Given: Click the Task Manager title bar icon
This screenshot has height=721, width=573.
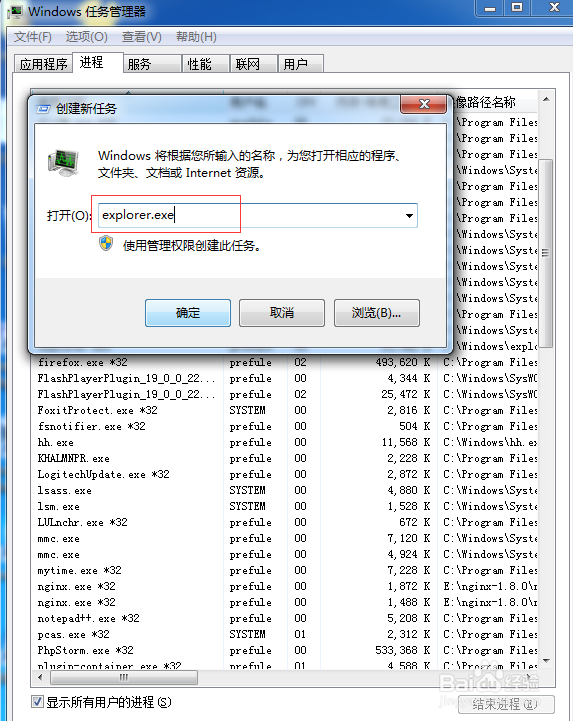Looking at the screenshot, I should click(14, 11).
